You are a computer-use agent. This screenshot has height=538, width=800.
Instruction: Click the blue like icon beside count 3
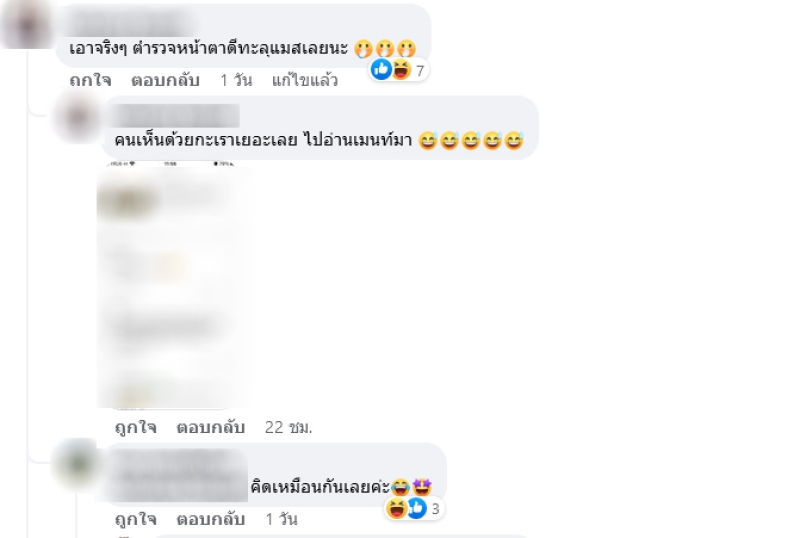tap(417, 508)
